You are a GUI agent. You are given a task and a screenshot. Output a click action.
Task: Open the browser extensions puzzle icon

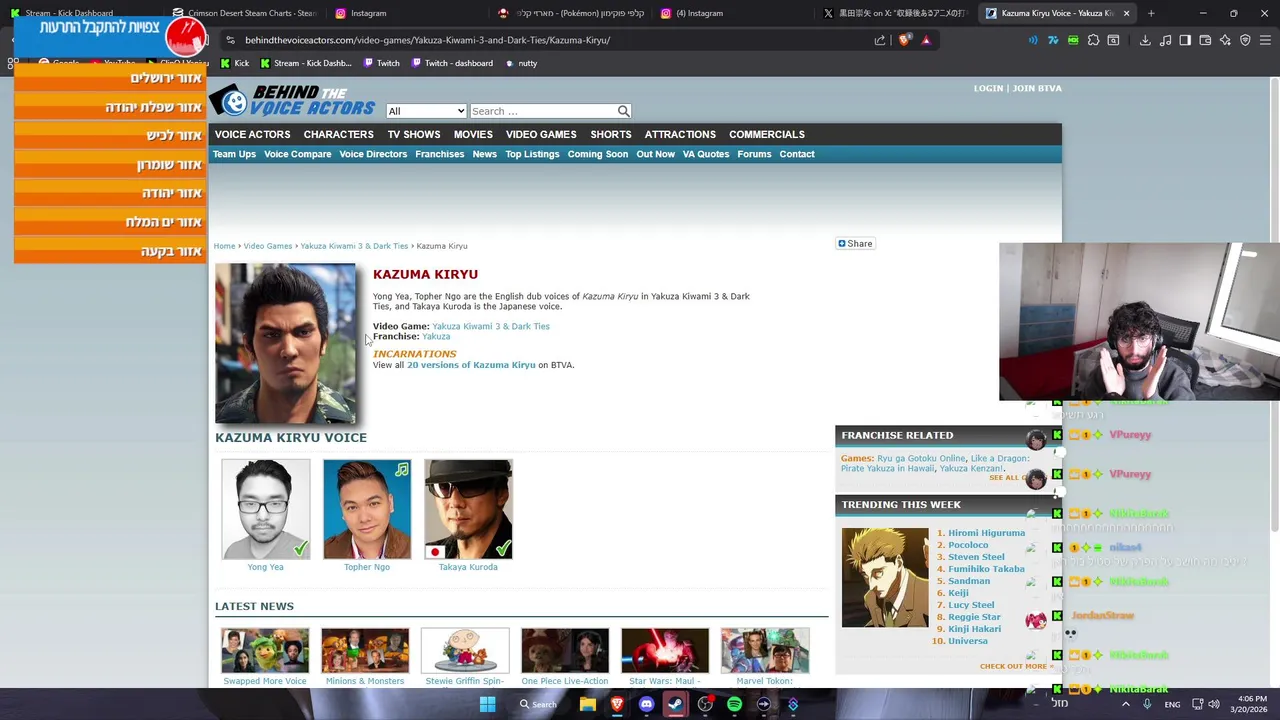[x=1093, y=40]
